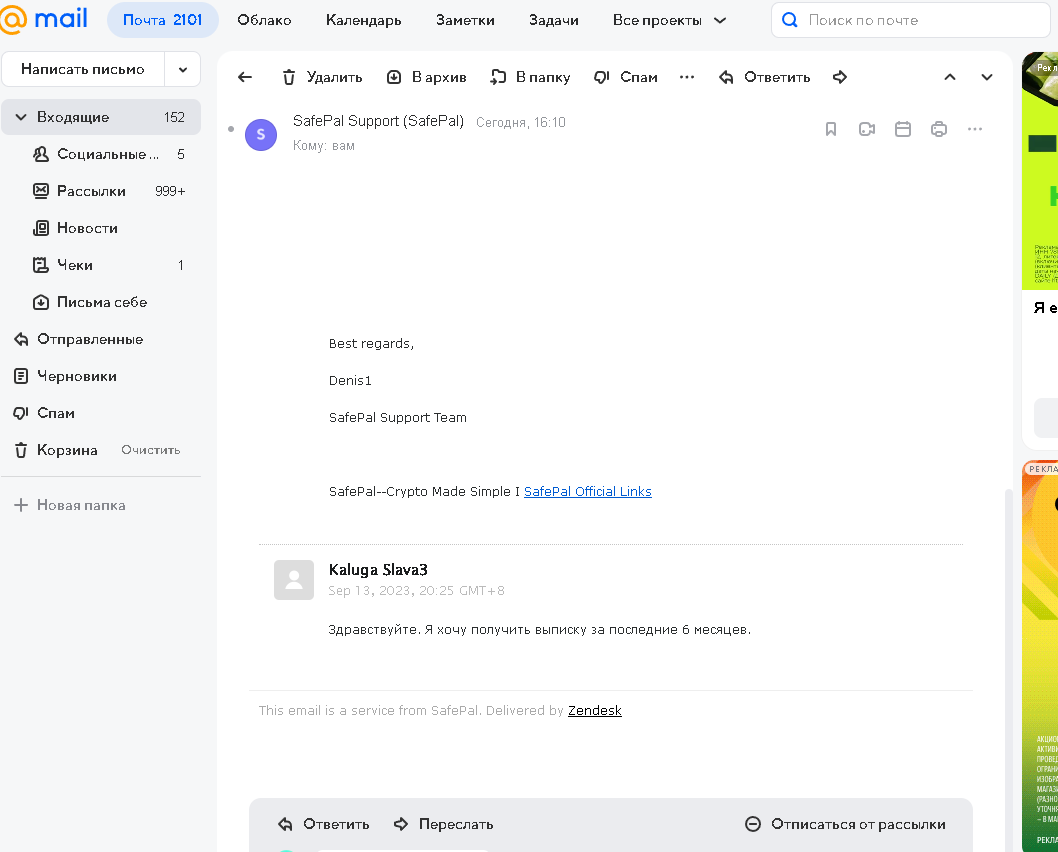Screen dimensions: 1058x852
Task: Open Социальные folder
Action: (108, 154)
